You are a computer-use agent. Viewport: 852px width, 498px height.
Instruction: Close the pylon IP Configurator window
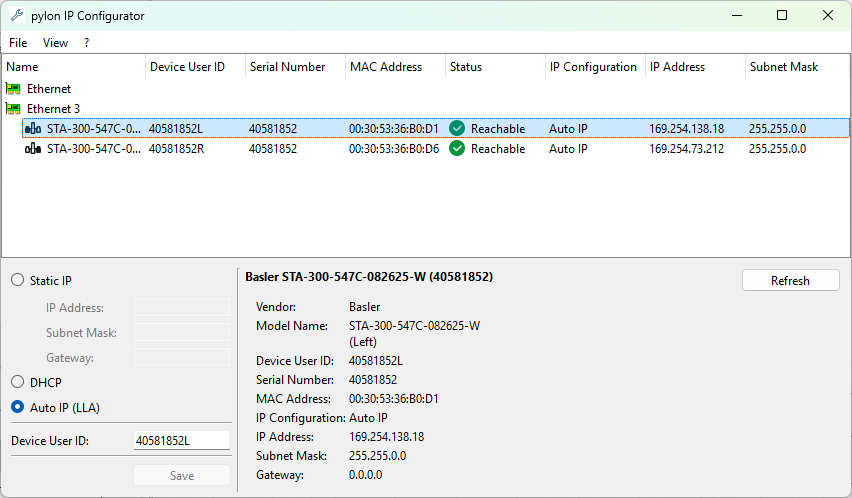point(828,15)
